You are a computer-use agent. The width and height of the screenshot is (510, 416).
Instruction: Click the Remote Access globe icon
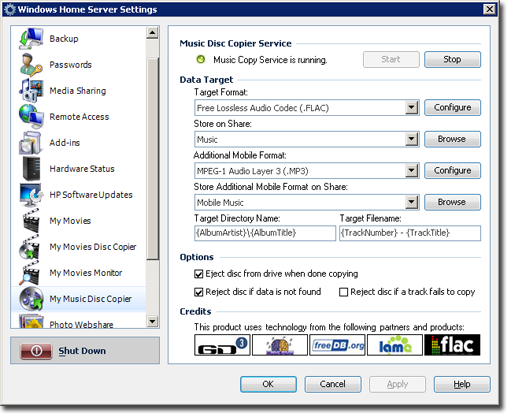[x=31, y=116]
